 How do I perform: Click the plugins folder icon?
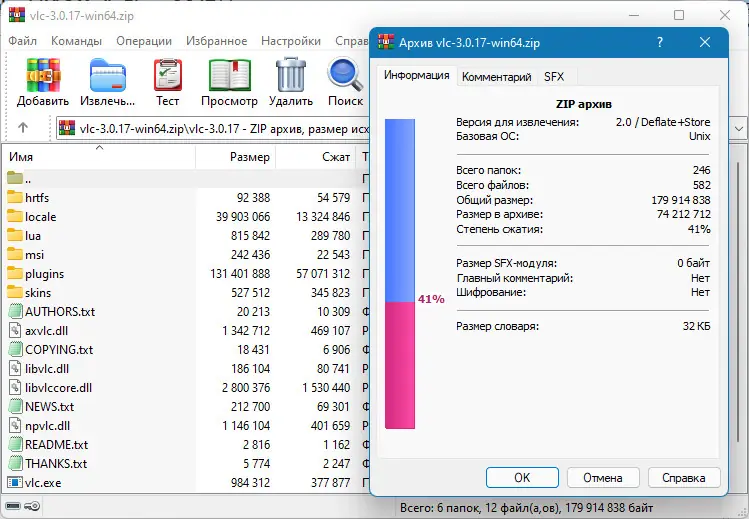tap(15, 273)
